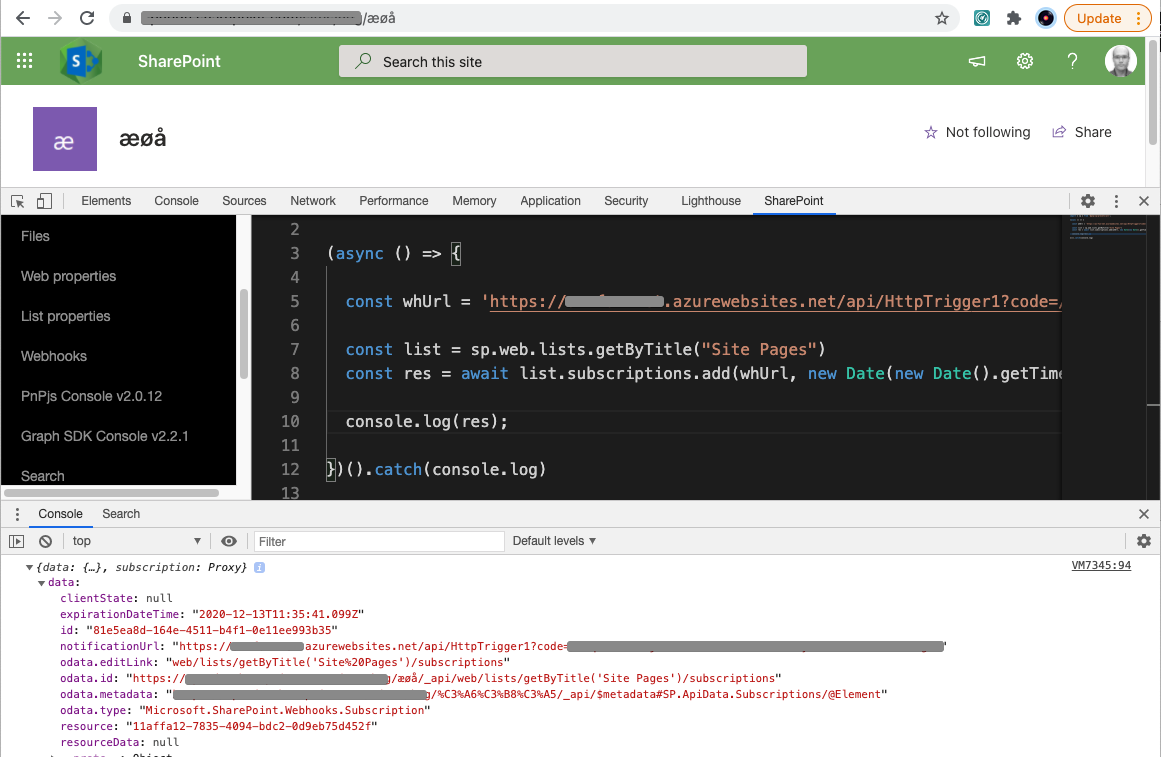Viewport: 1161px width, 757px height.
Task: Open the Extensions puzzle icon
Action: coord(1014,19)
